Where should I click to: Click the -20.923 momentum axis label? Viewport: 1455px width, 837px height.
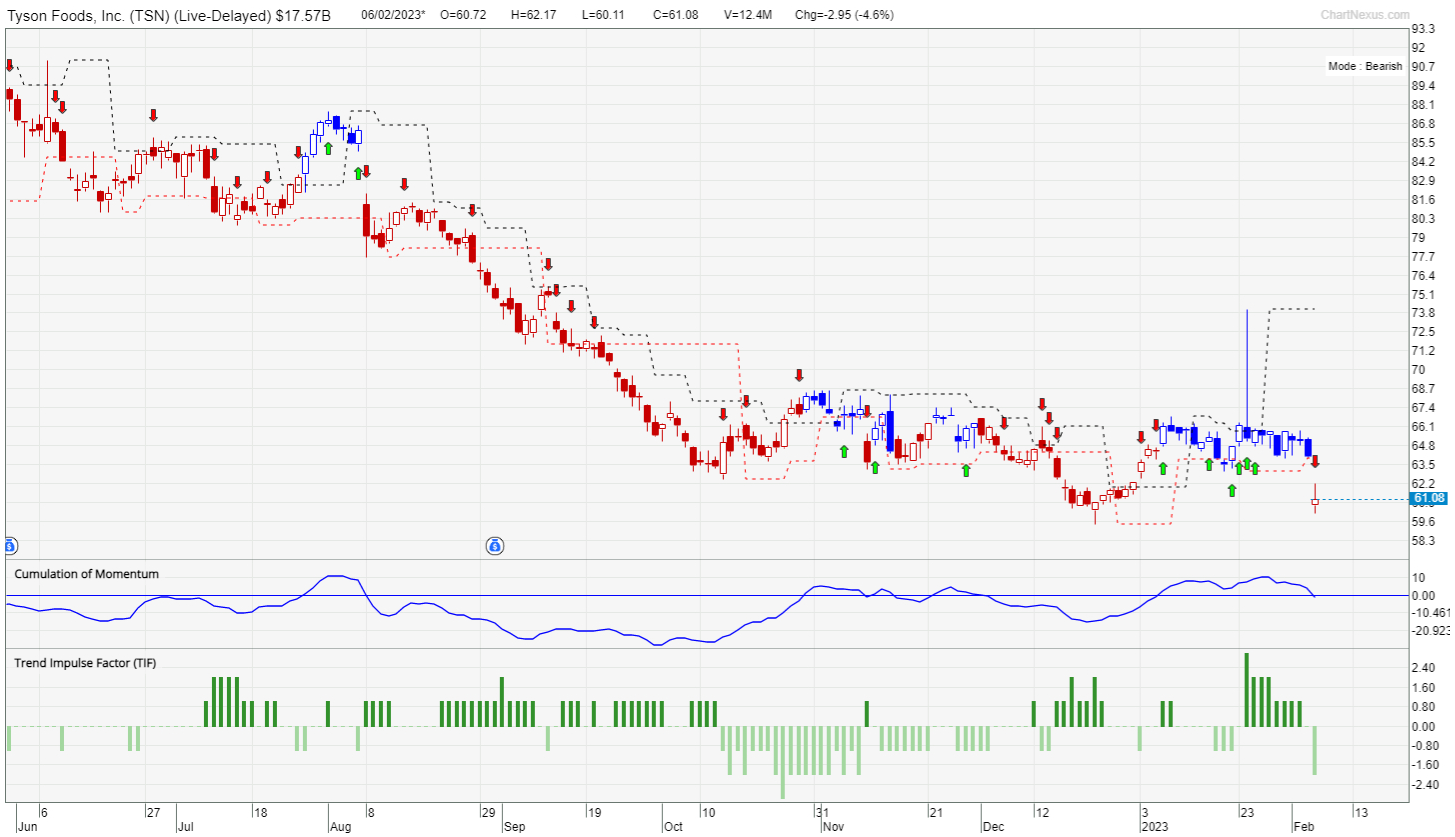point(1430,631)
